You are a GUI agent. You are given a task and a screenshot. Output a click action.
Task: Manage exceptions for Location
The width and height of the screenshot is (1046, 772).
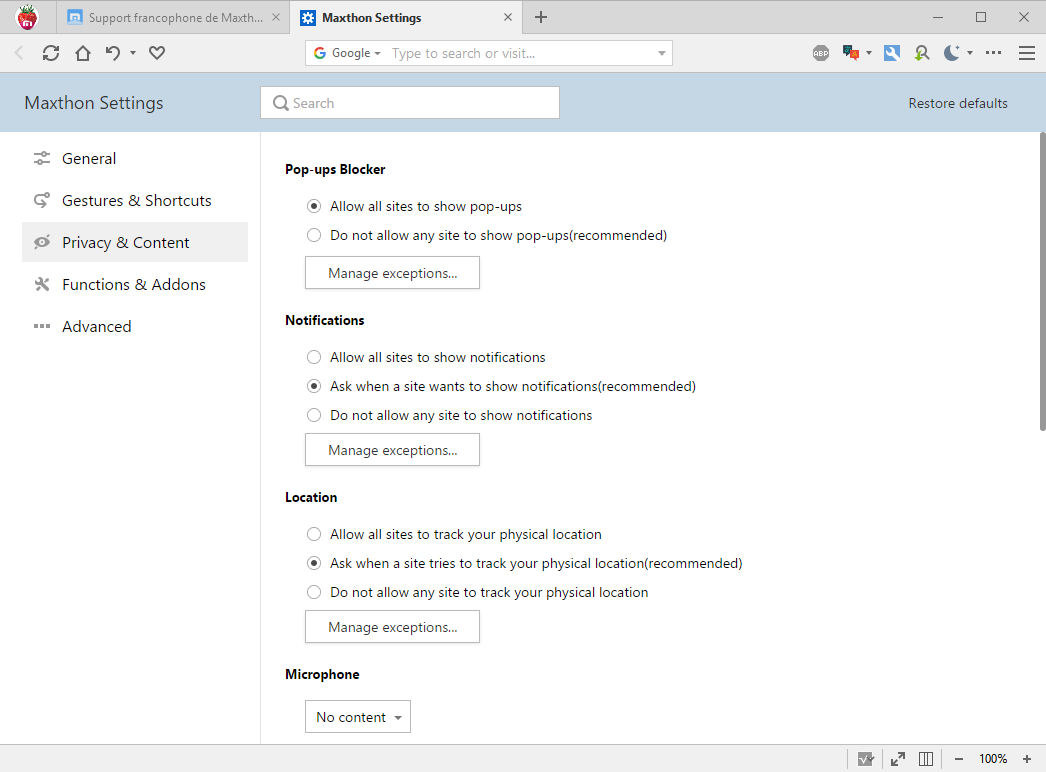coord(392,627)
